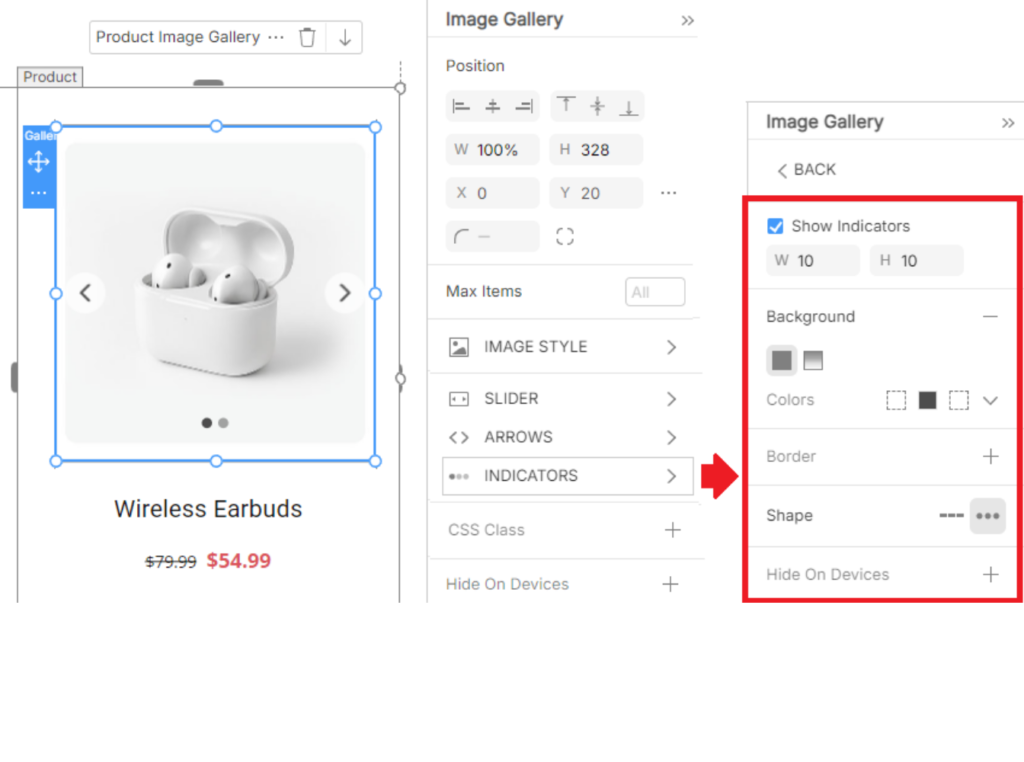Pick the dark indicator color swatch

[927, 401]
